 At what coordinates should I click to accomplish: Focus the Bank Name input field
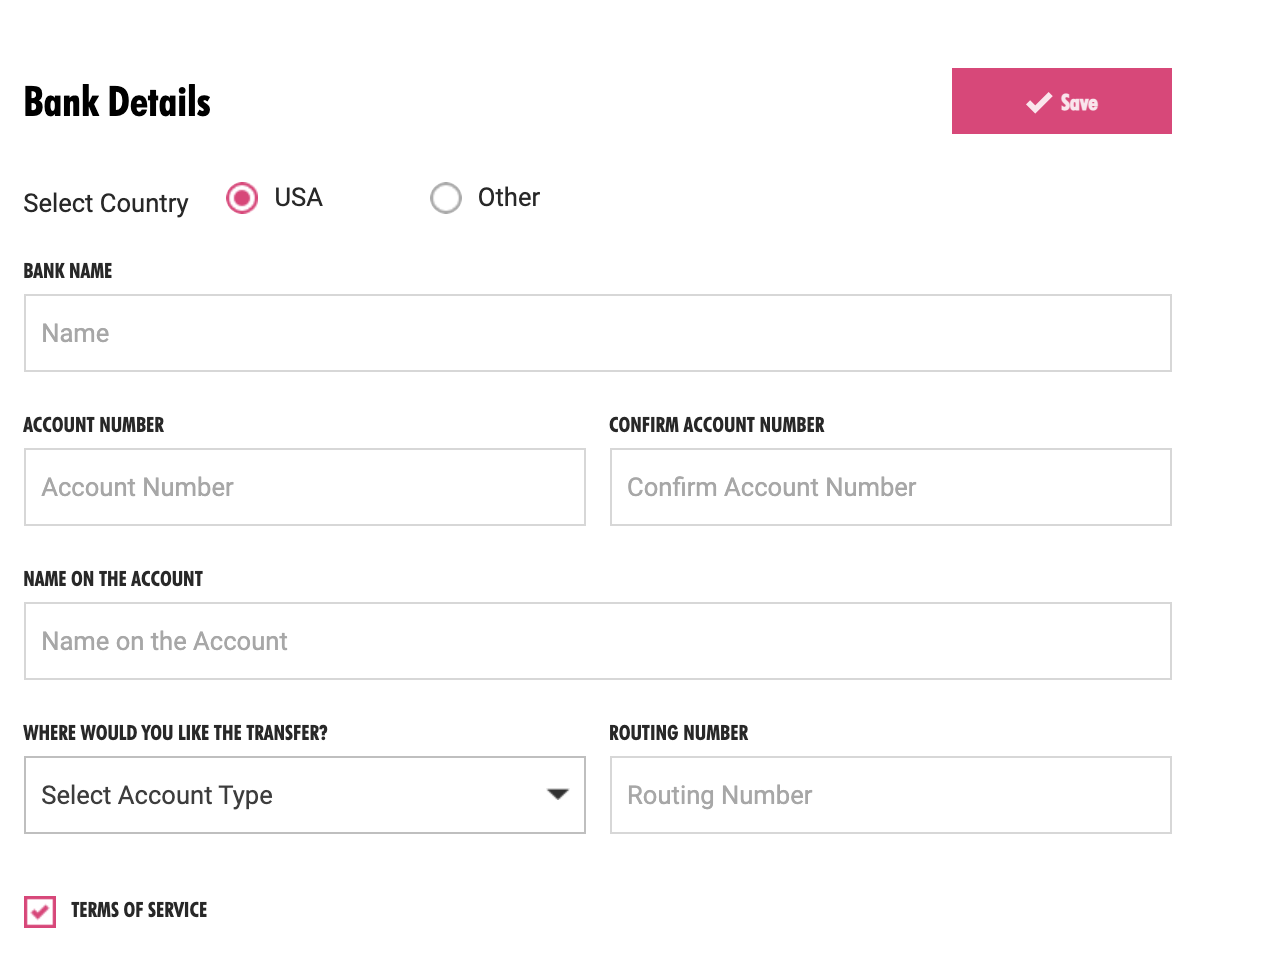598,333
